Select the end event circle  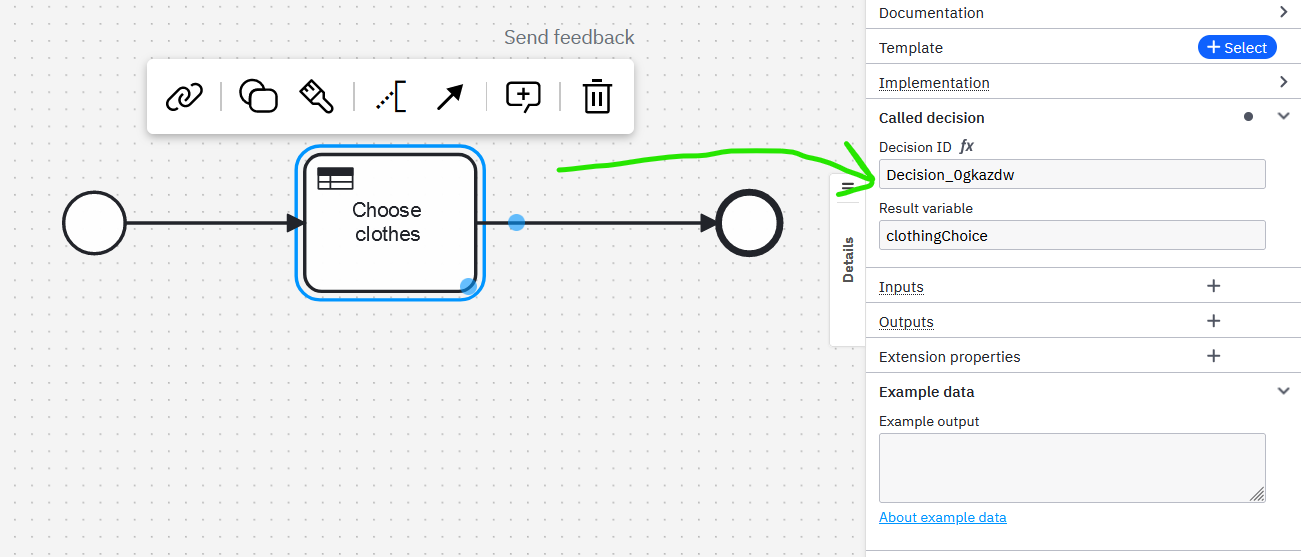749,222
